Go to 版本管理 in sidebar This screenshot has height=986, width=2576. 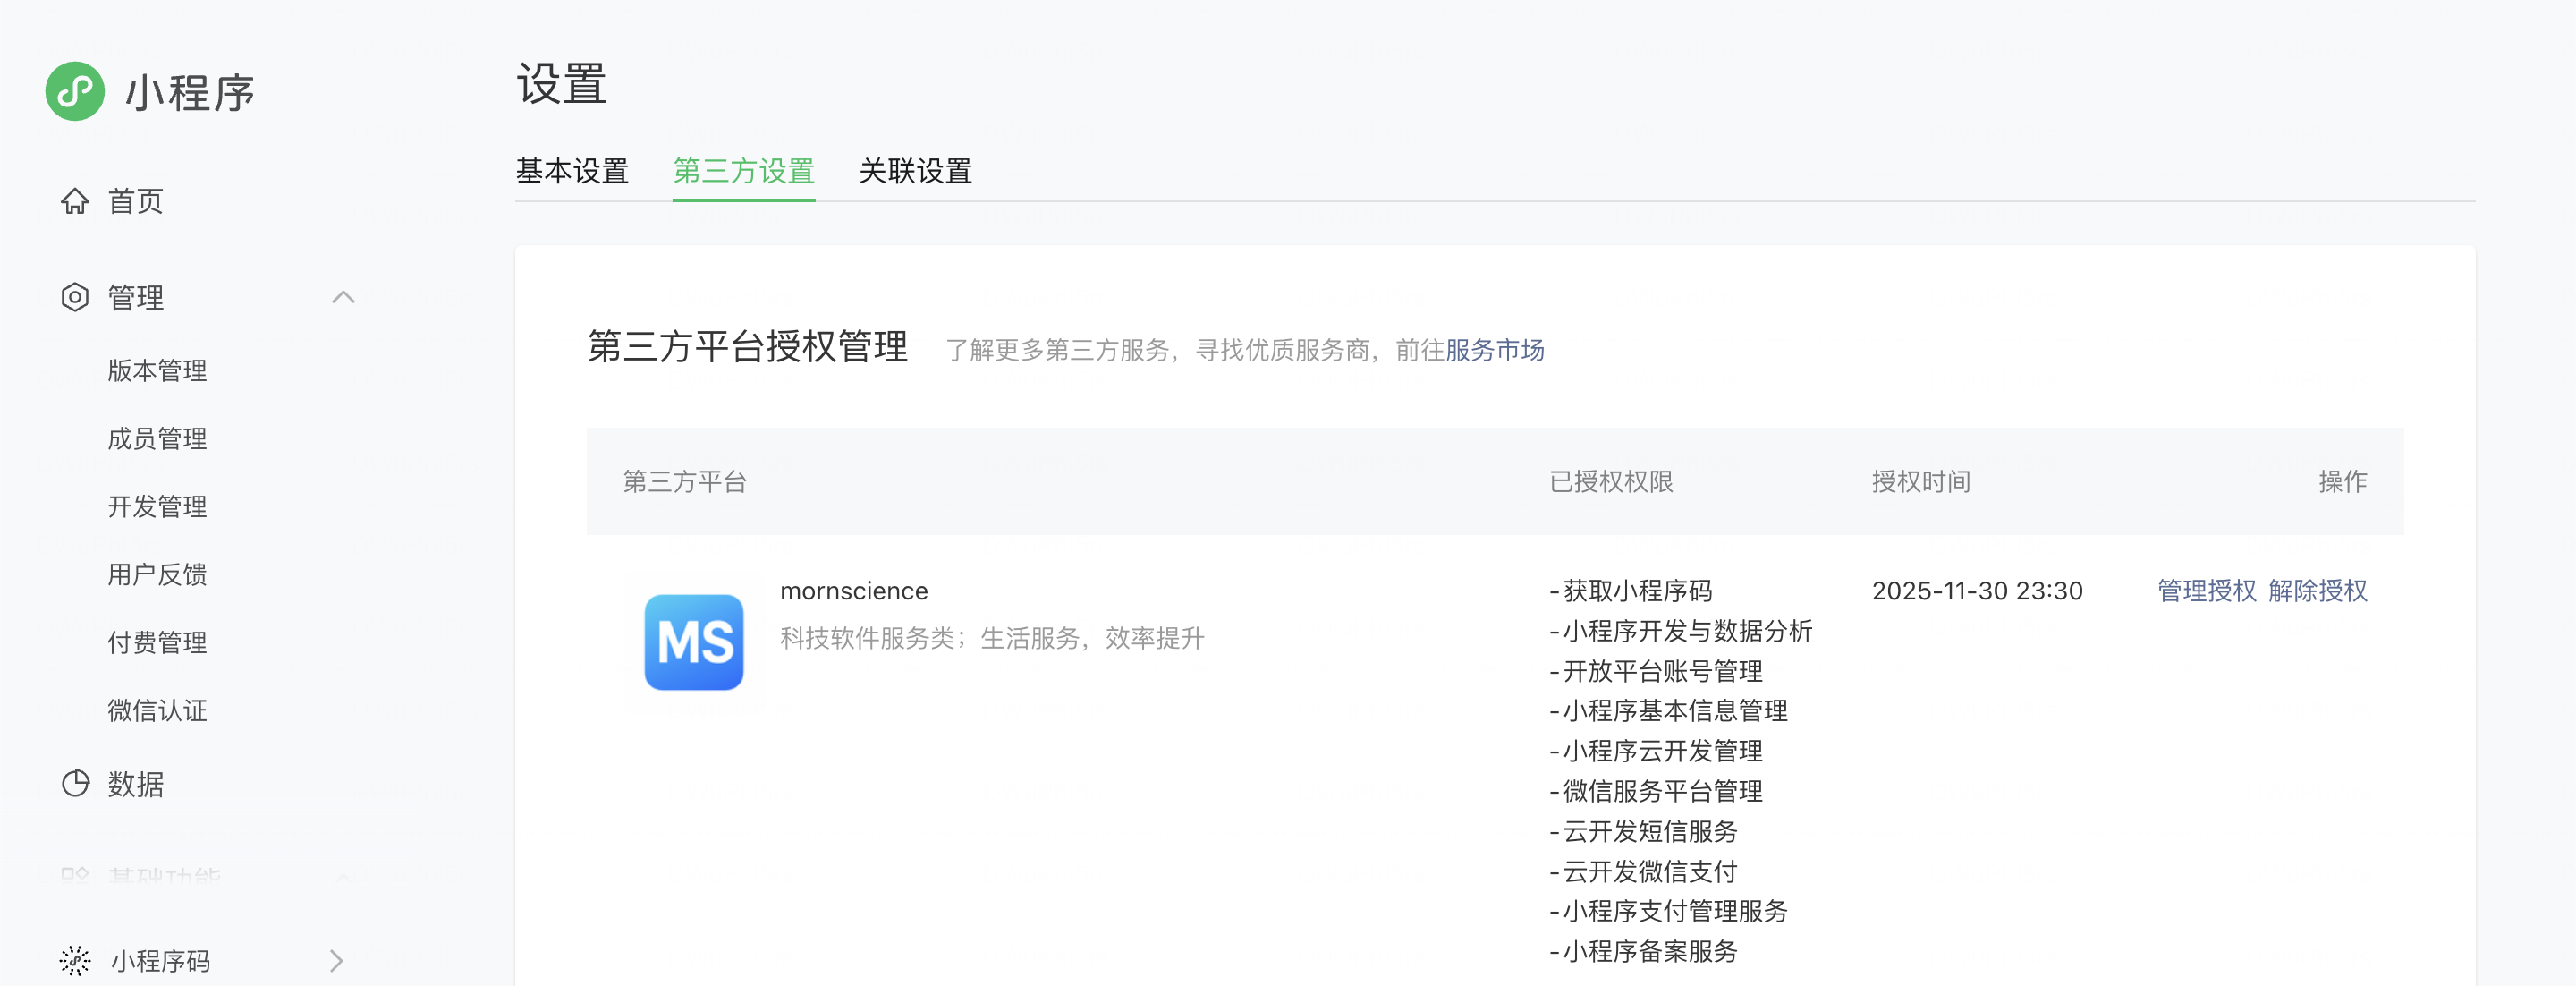click(157, 371)
